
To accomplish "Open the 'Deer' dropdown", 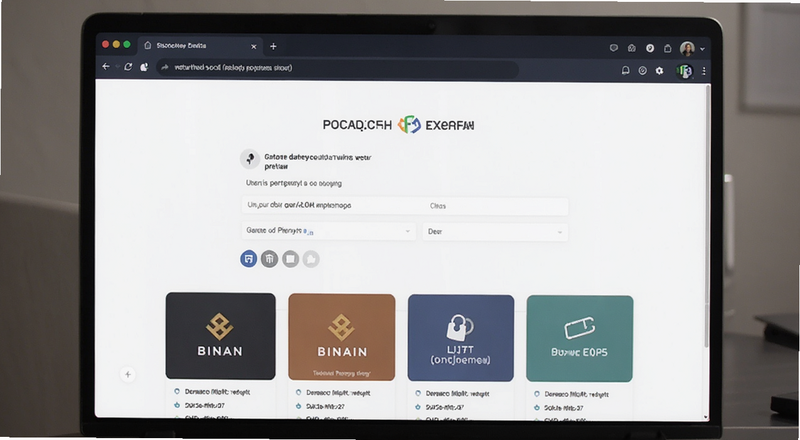I will [495, 232].
